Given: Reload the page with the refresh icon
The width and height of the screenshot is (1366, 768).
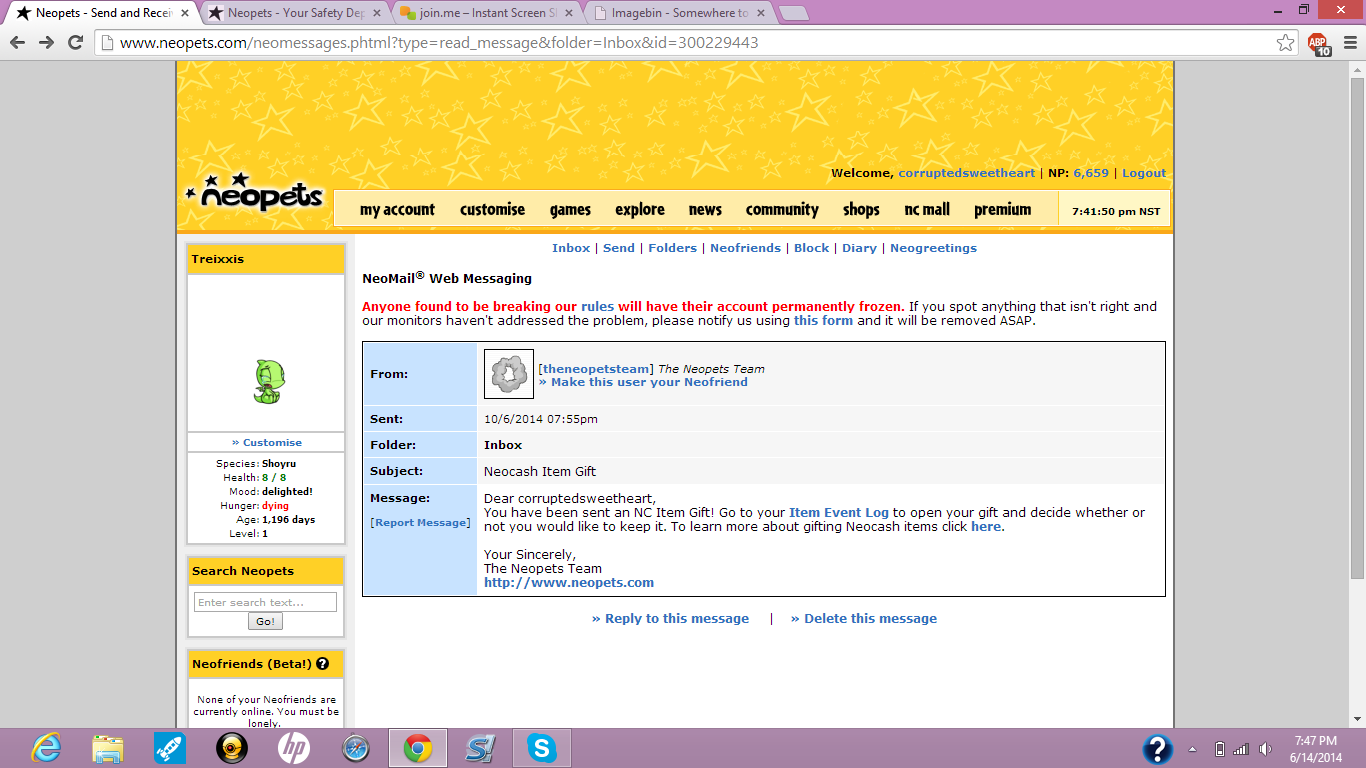Looking at the screenshot, I should point(75,43).
